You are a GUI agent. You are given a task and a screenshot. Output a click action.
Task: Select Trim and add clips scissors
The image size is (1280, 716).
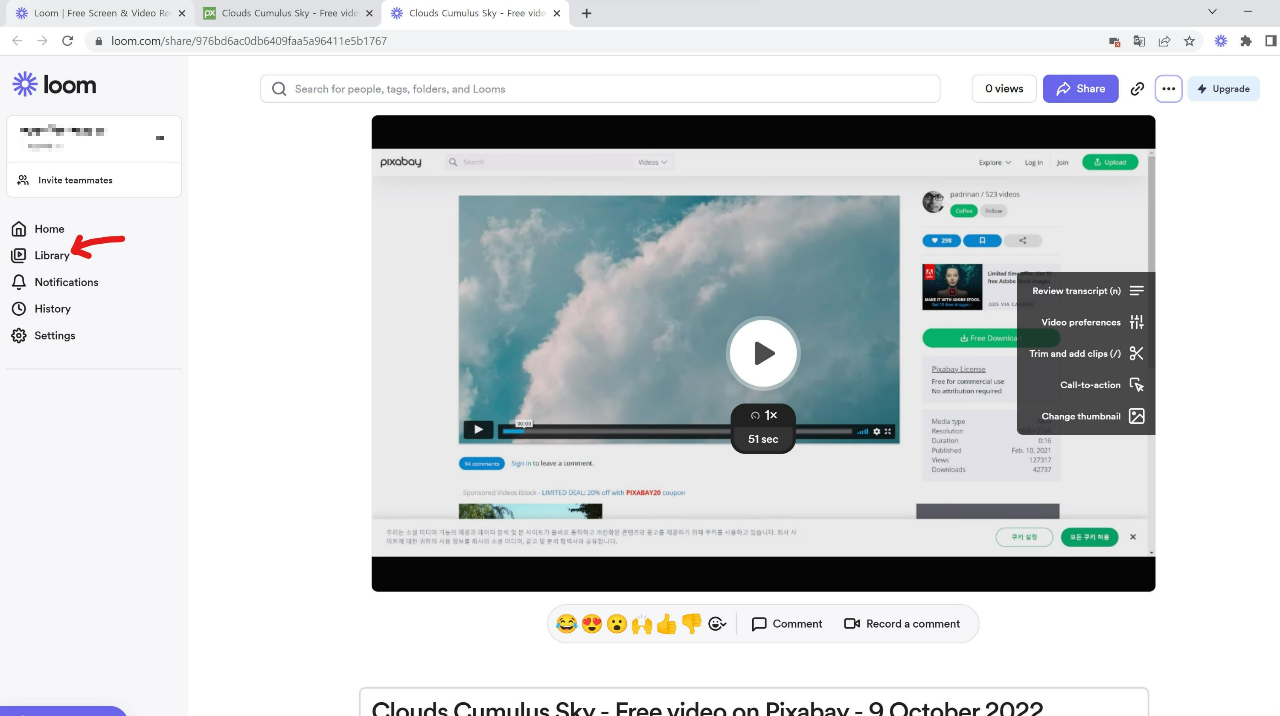click(1086, 353)
